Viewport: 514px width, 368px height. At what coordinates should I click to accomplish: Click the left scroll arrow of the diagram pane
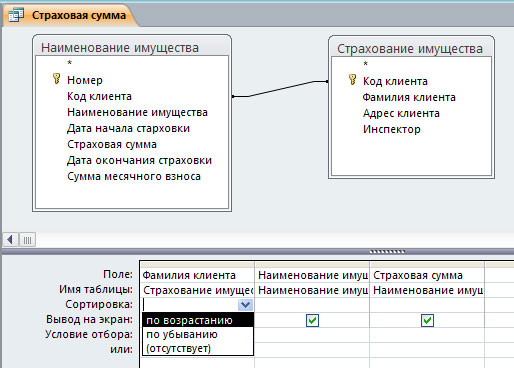tap(11, 240)
